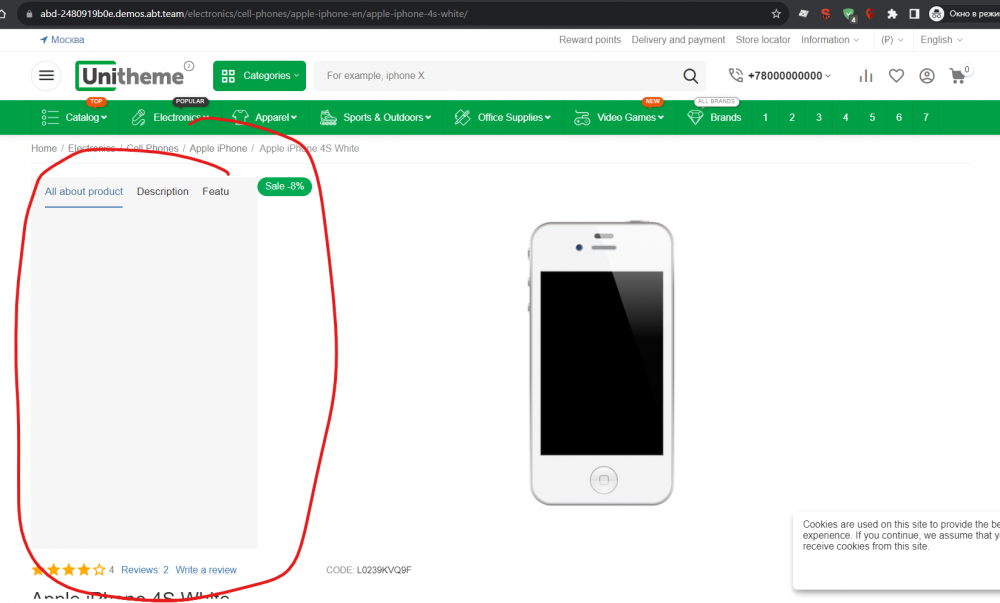1000x603 pixels.
Task: Expand the Information dropdown
Action: [x=827, y=40]
